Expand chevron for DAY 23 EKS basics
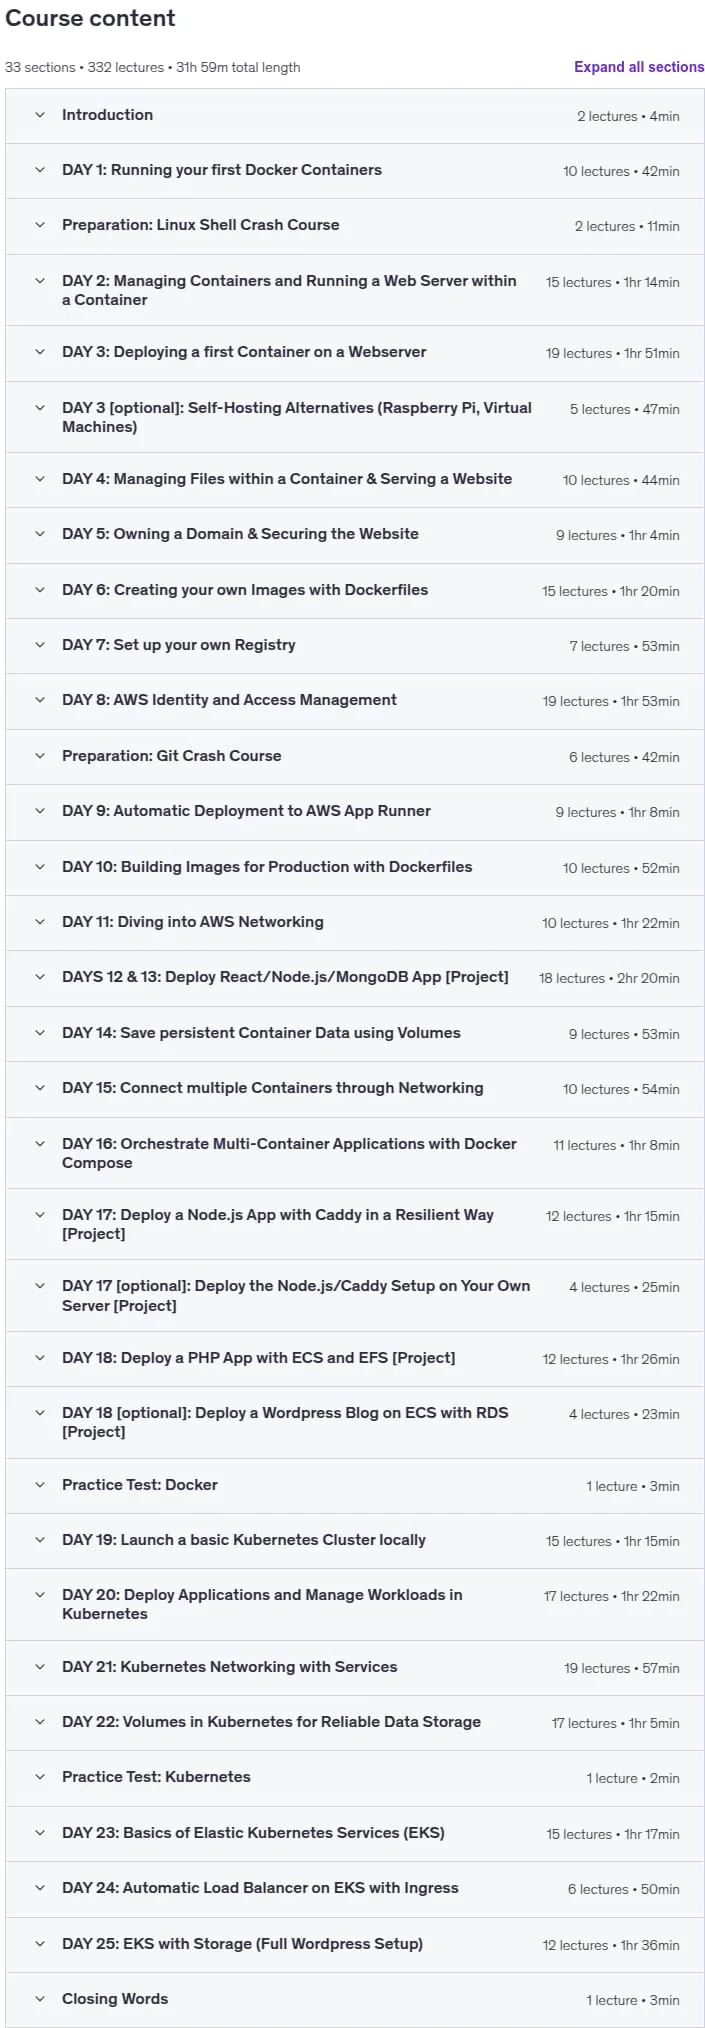705x2028 pixels. (x=40, y=1833)
